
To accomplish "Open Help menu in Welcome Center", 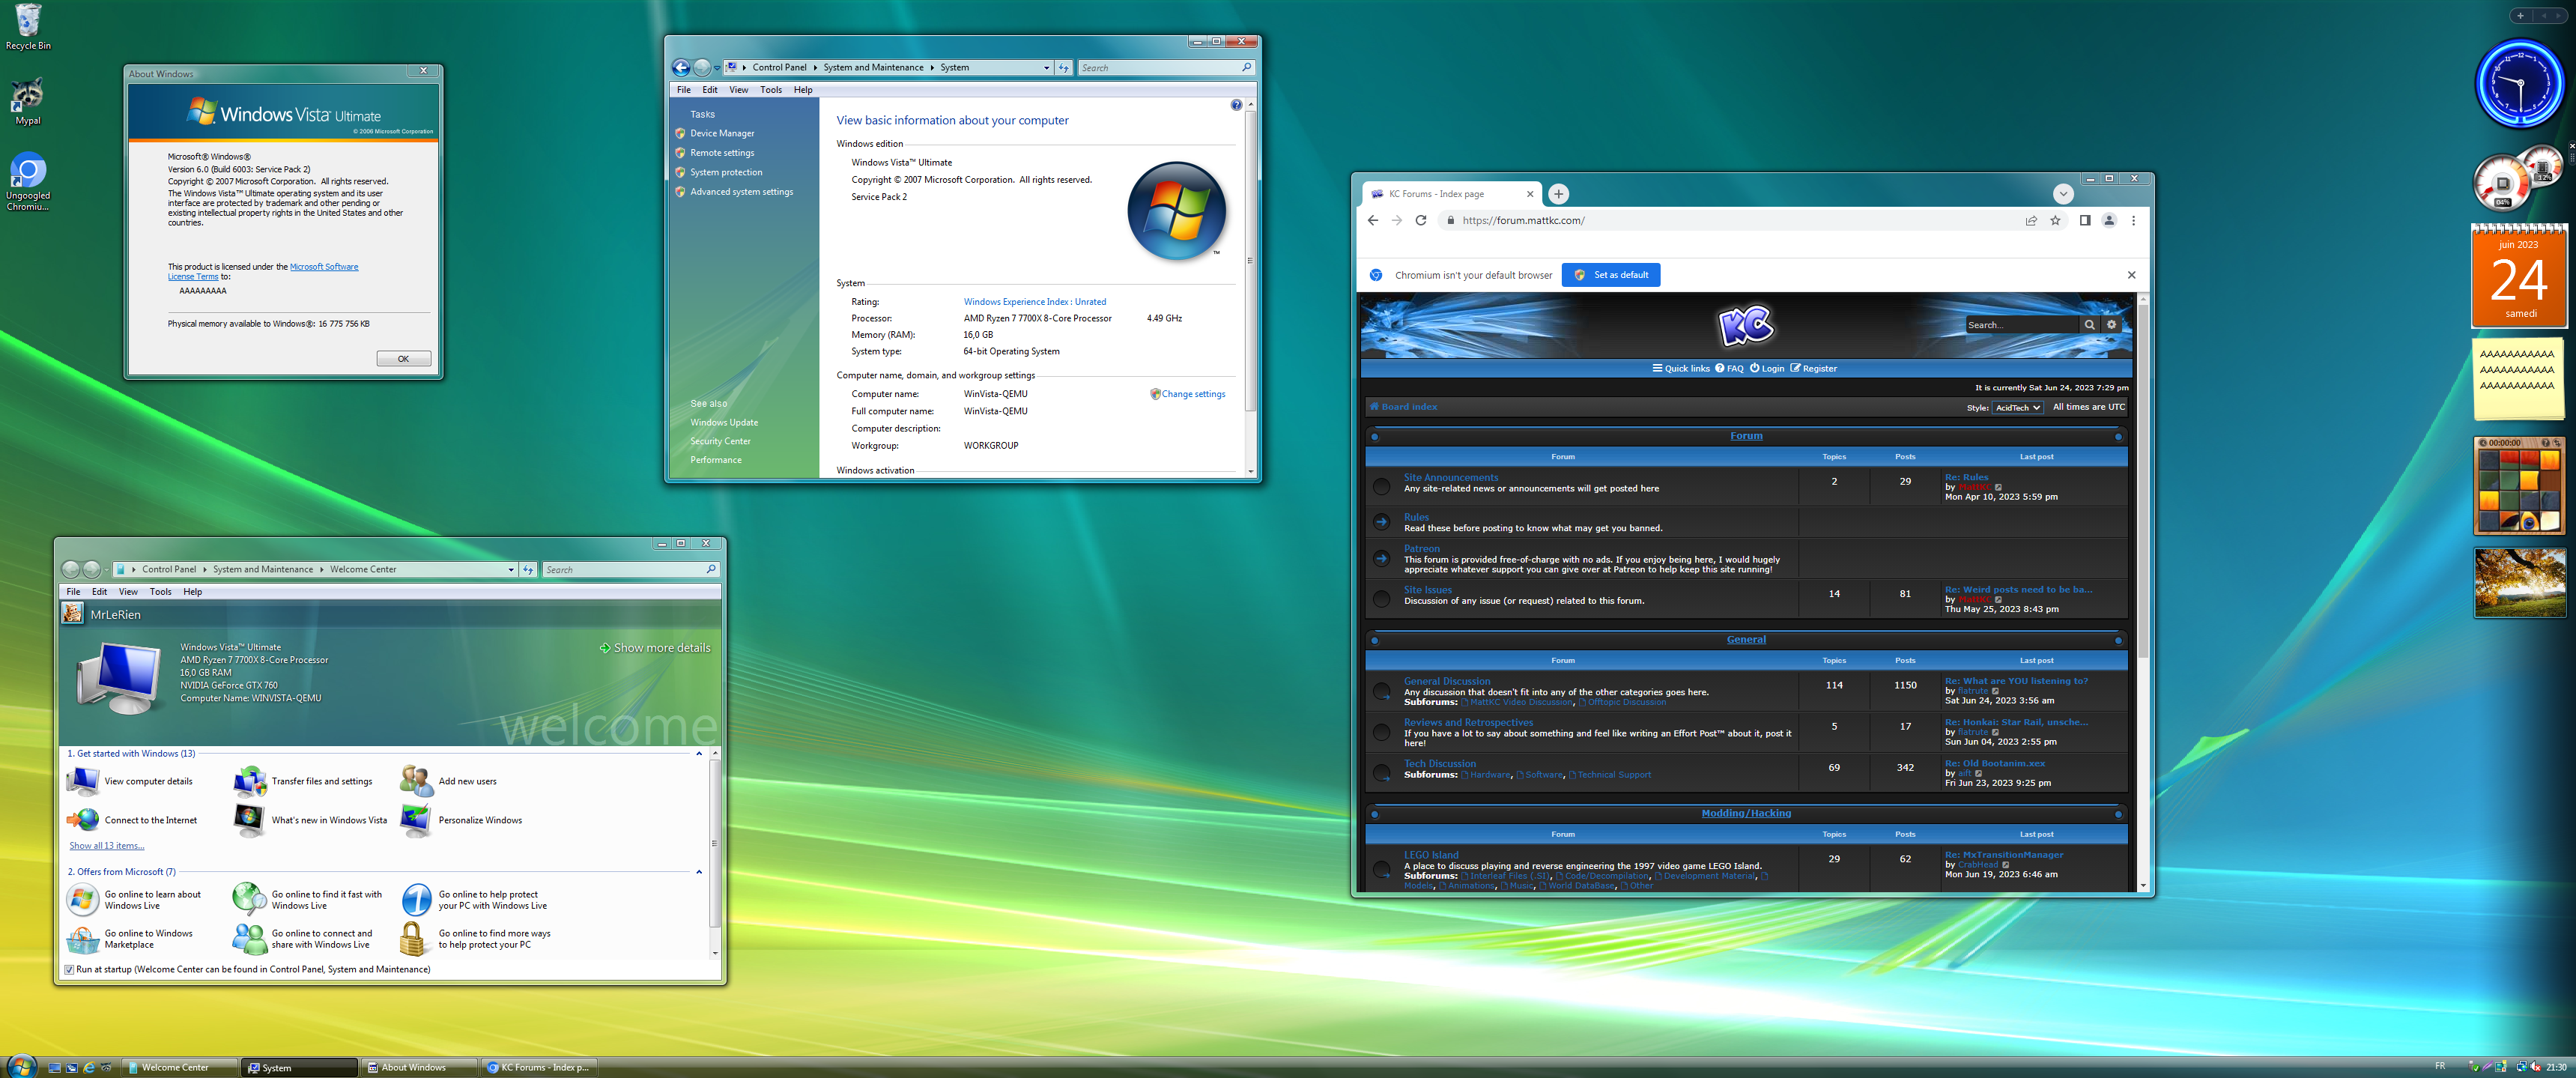I will point(192,592).
